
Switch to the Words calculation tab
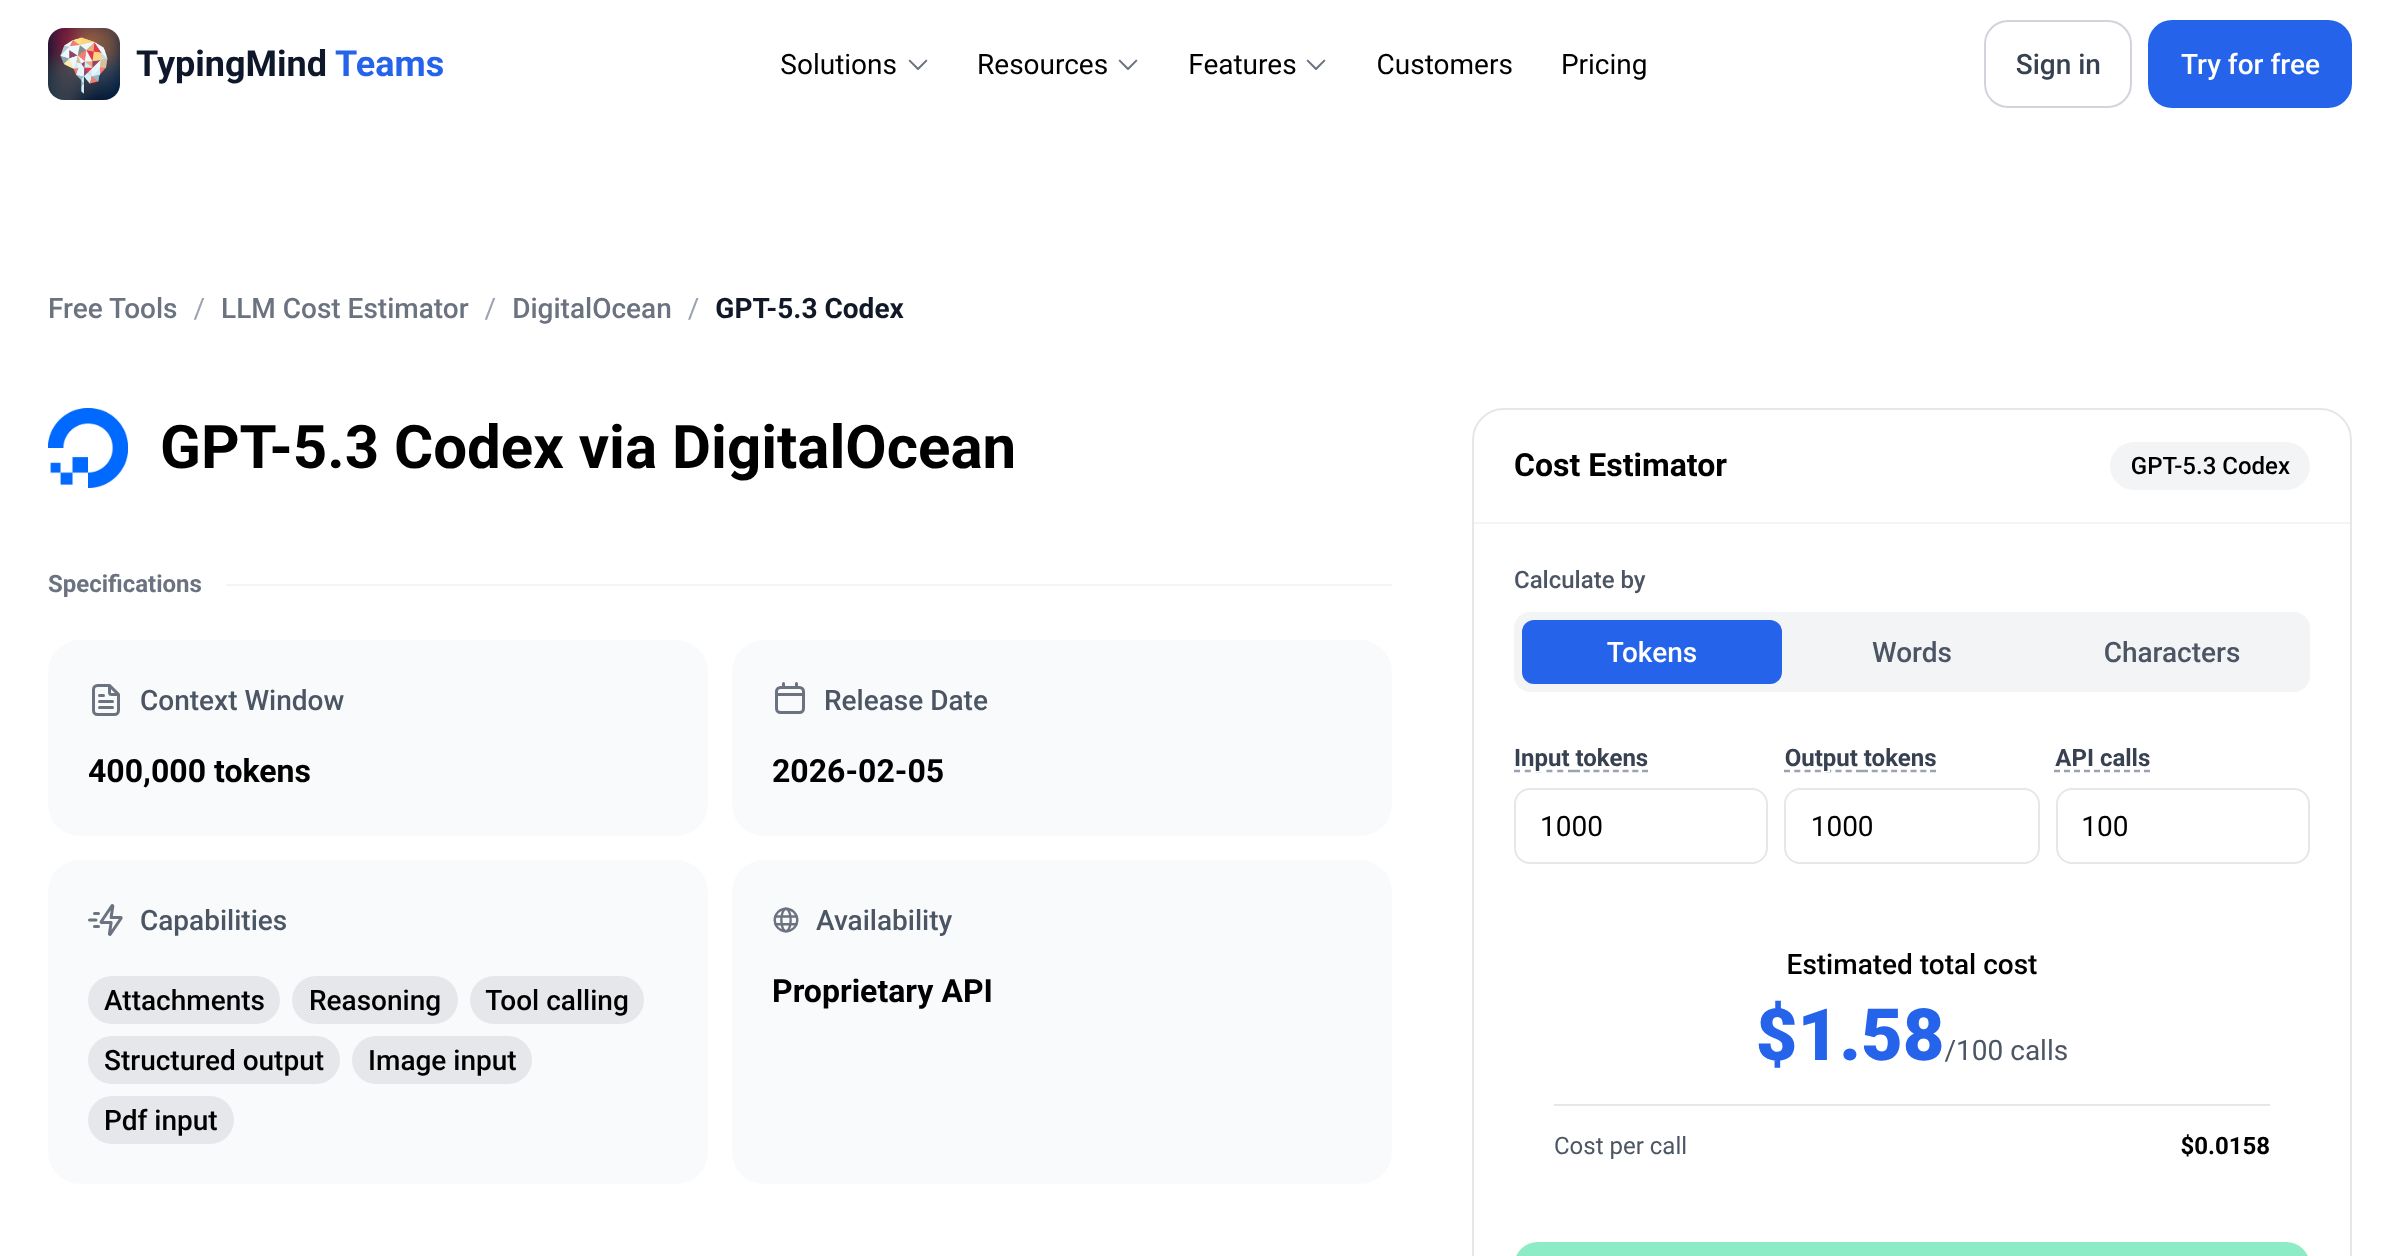pos(1912,652)
